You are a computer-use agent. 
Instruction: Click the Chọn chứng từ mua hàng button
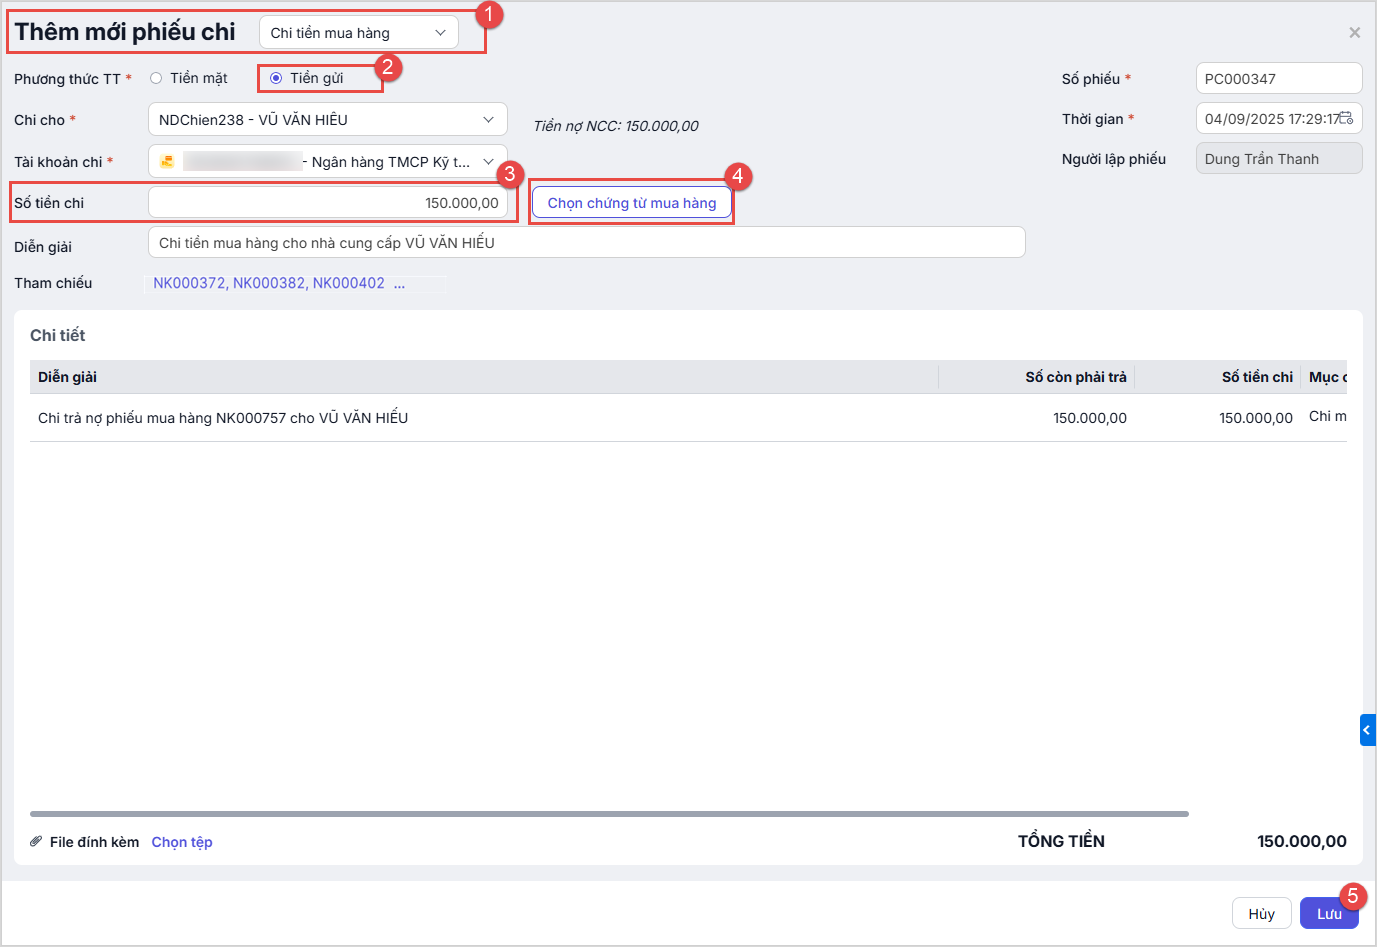[x=632, y=203]
